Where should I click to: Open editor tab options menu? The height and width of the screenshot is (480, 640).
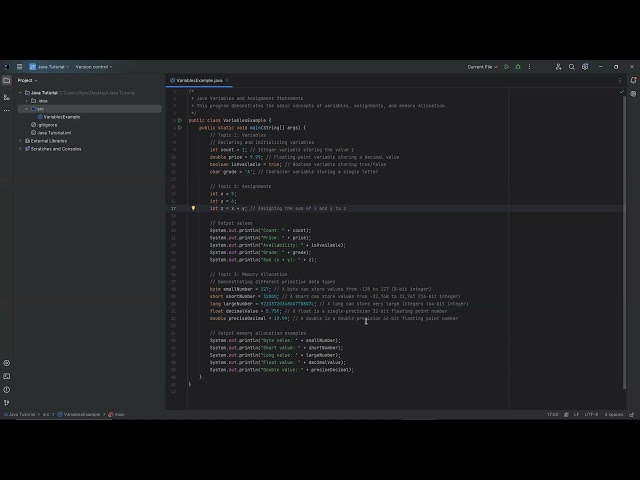tap(620, 80)
